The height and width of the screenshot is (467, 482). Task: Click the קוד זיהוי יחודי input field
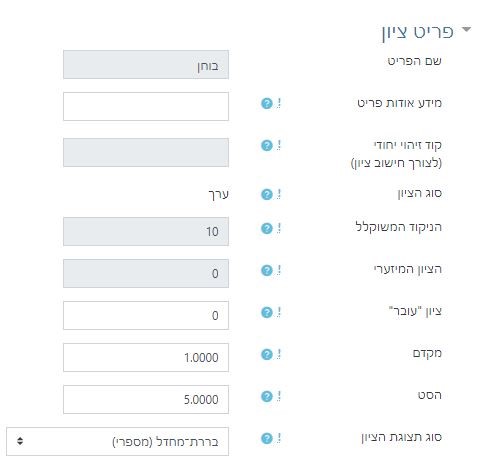[x=146, y=152]
